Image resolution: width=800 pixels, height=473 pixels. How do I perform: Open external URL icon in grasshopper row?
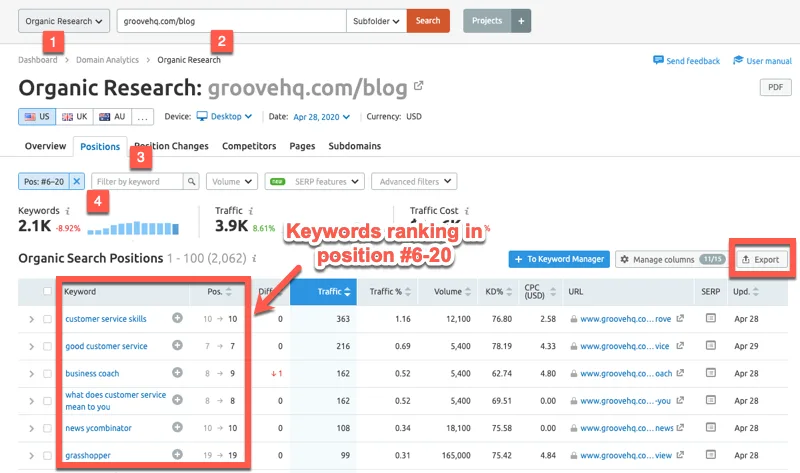click(x=680, y=455)
